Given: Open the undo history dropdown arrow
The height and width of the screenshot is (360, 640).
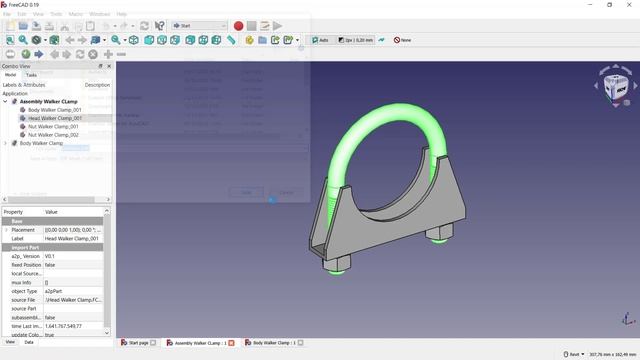Looking at the screenshot, I should click(115, 26).
